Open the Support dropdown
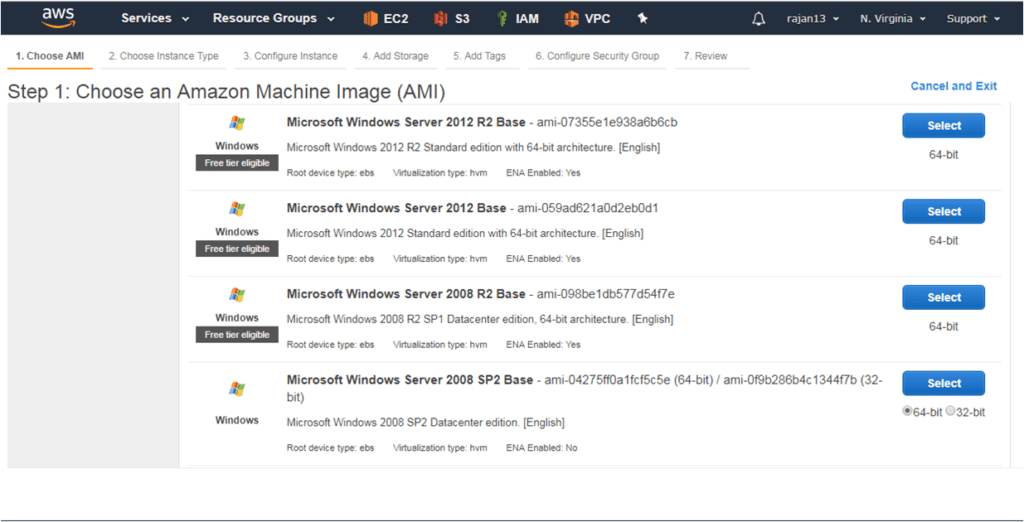 [x=974, y=19]
